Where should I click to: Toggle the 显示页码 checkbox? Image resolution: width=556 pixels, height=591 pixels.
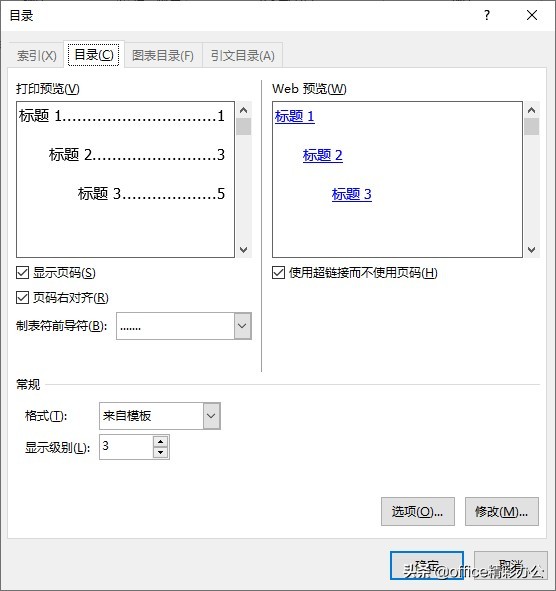23,273
